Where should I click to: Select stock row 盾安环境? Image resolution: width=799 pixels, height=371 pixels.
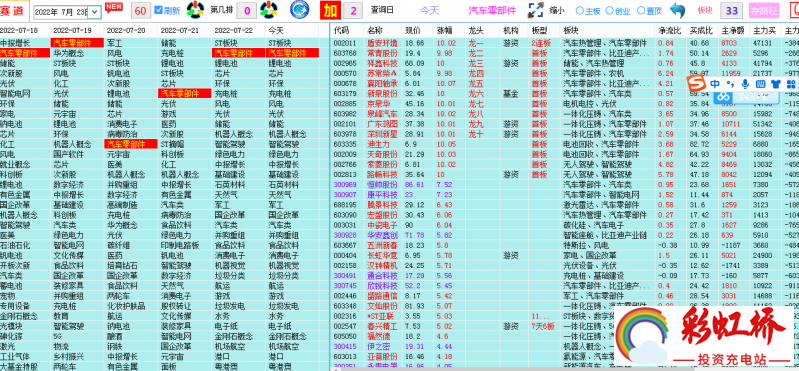[381, 43]
